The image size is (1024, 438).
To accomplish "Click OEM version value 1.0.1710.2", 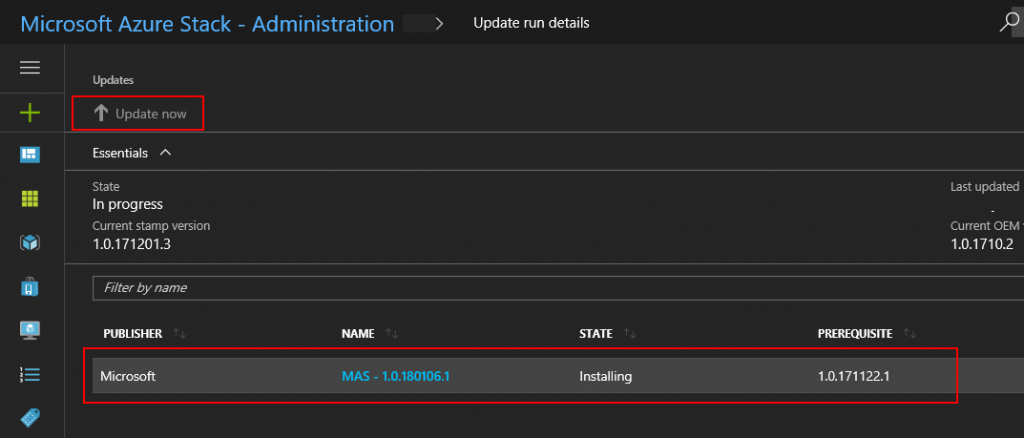I will pos(982,244).
